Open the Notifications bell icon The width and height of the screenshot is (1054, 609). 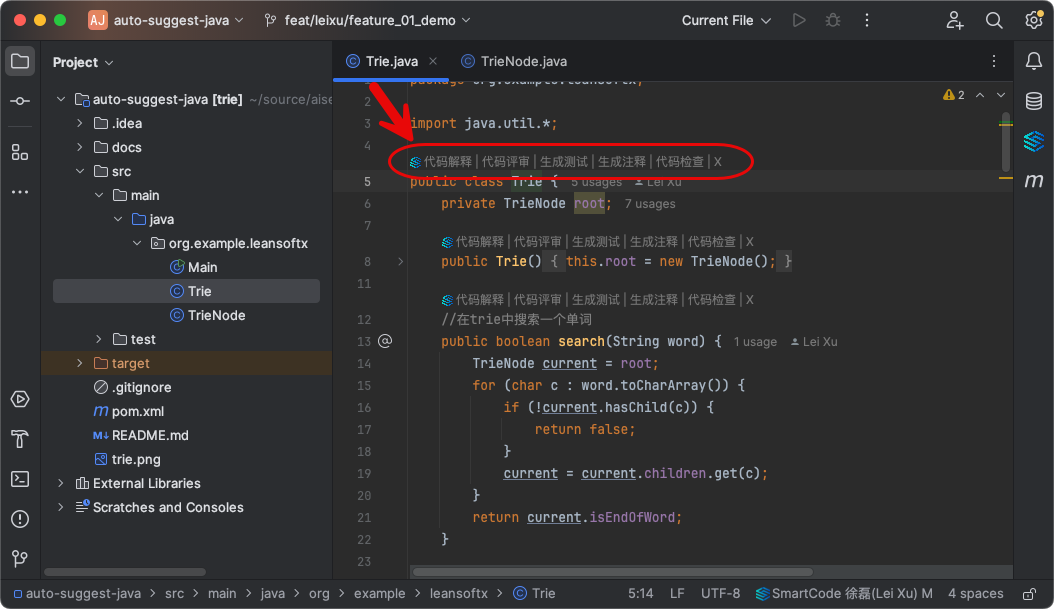[x=1034, y=61]
